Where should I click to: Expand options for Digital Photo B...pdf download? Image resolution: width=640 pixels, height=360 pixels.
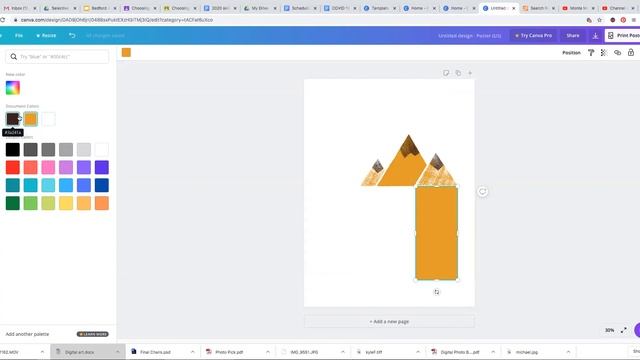click(x=493, y=352)
